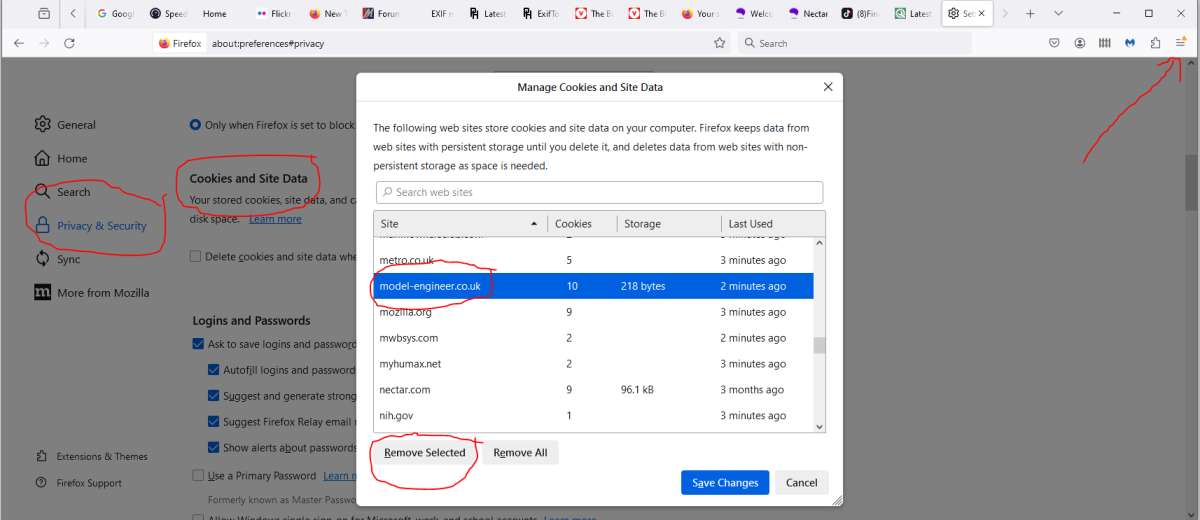Click the site list scrollbar up arrow
The image size is (1200, 520).
(820, 243)
